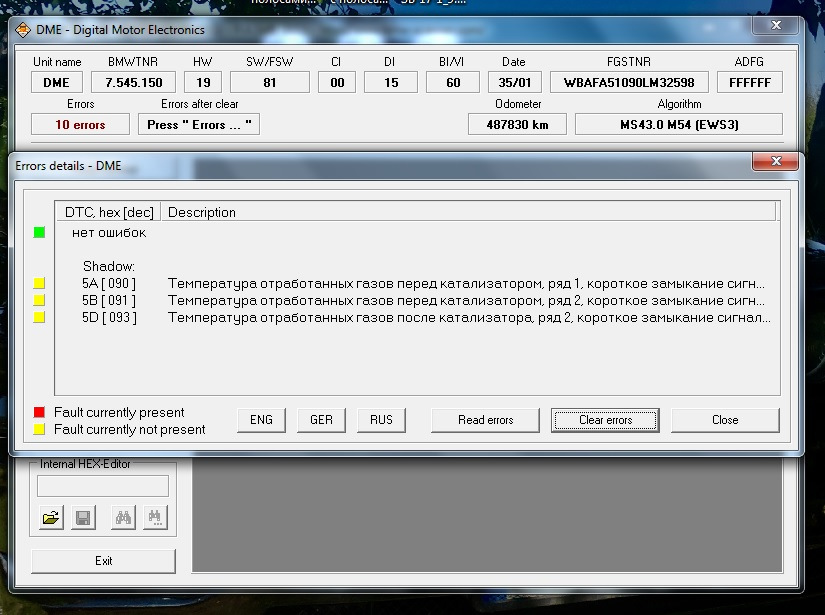Click Close button in Errors details
Viewport: 825px width, 615px height.
(x=725, y=420)
